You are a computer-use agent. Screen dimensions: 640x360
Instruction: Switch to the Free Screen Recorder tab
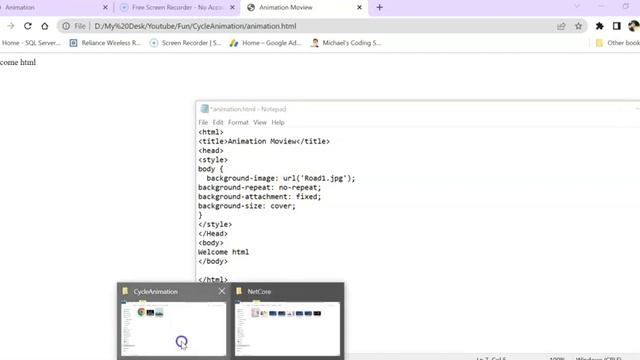tap(177, 7)
